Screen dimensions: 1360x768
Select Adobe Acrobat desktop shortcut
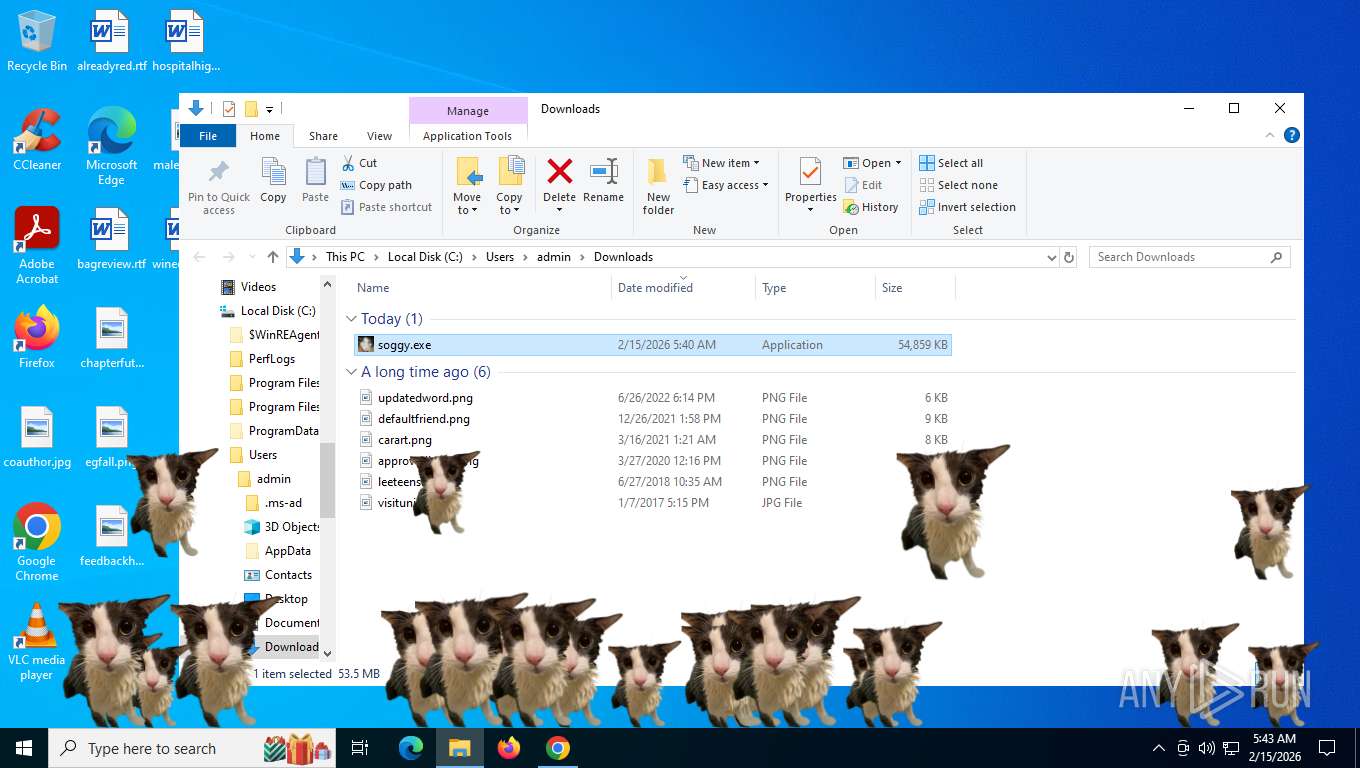pyautogui.click(x=37, y=245)
